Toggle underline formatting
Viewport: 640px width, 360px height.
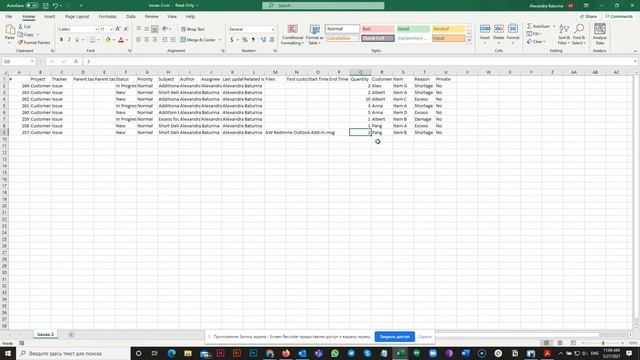(77, 40)
